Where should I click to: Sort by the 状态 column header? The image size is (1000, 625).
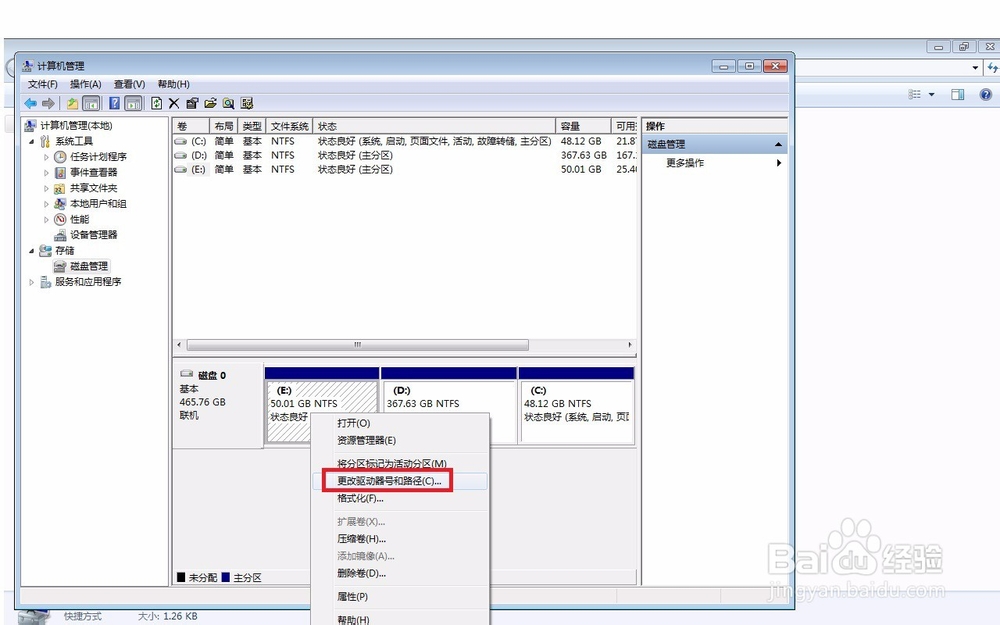point(434,126)
